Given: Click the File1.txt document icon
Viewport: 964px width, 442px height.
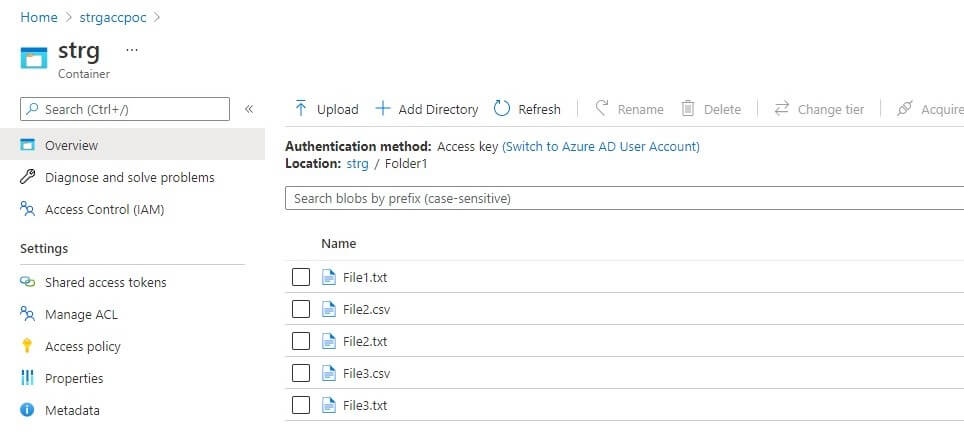Looking at the screenshot, I should click(x=330, y=277).
